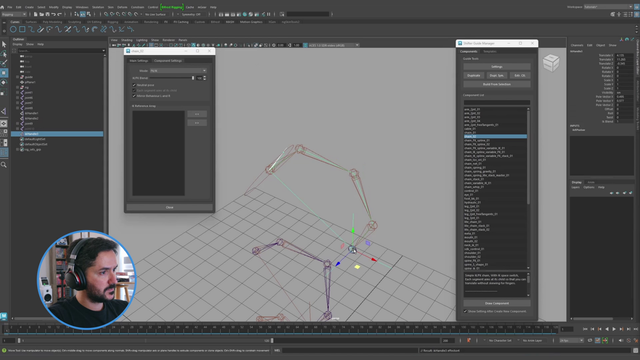The height and width of the screenshot is (360, 640).
Task: Click the EP curve tool shelf icon
Action: (31, 29)
